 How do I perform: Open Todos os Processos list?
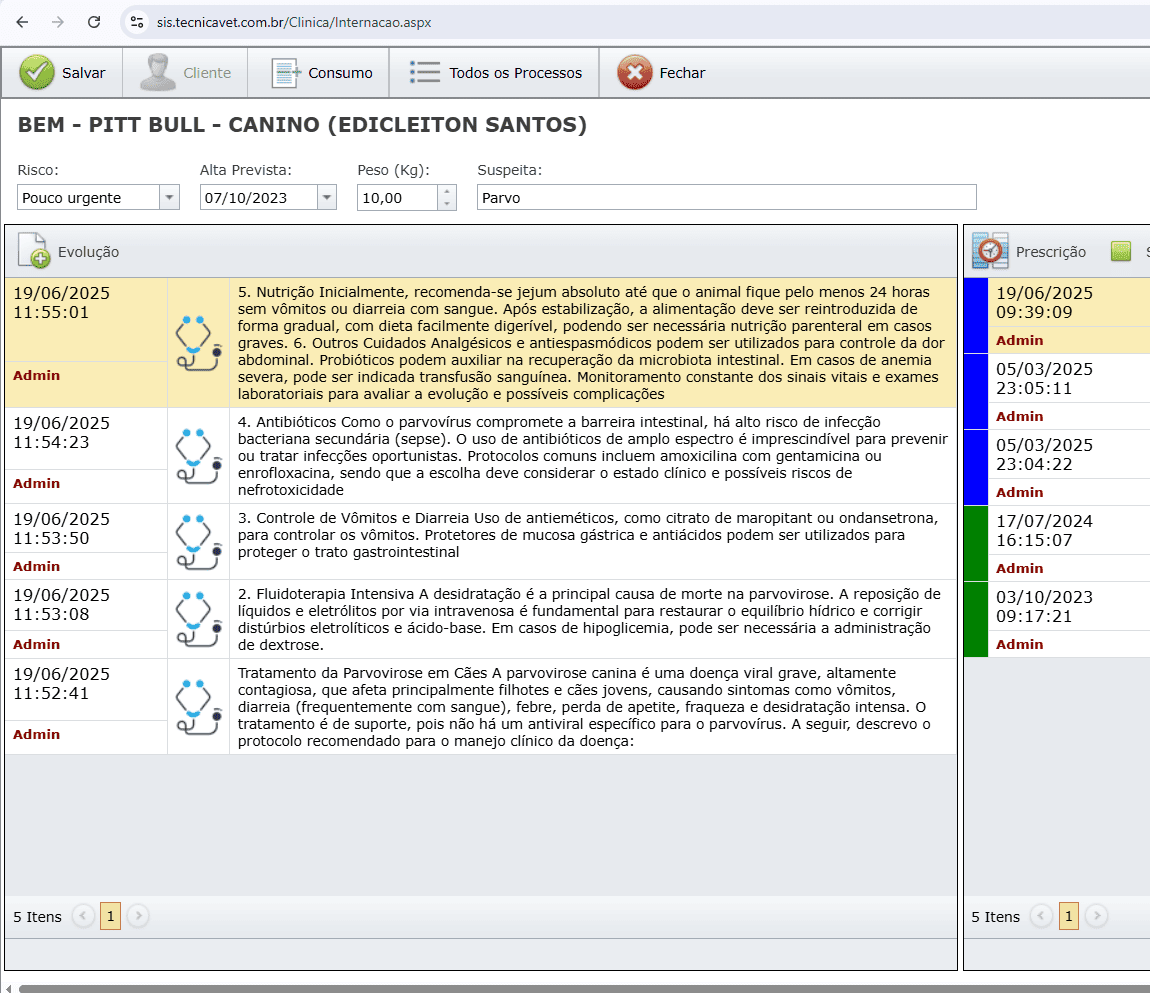pyautogui.click(x=496, y=73)
